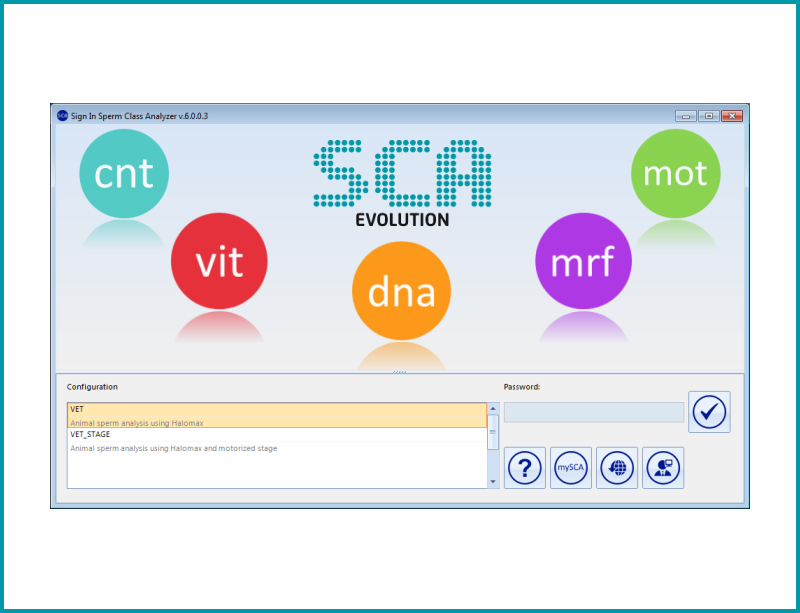Minimize the Sign In window
The image size is (800, 613).
(686, 116)
